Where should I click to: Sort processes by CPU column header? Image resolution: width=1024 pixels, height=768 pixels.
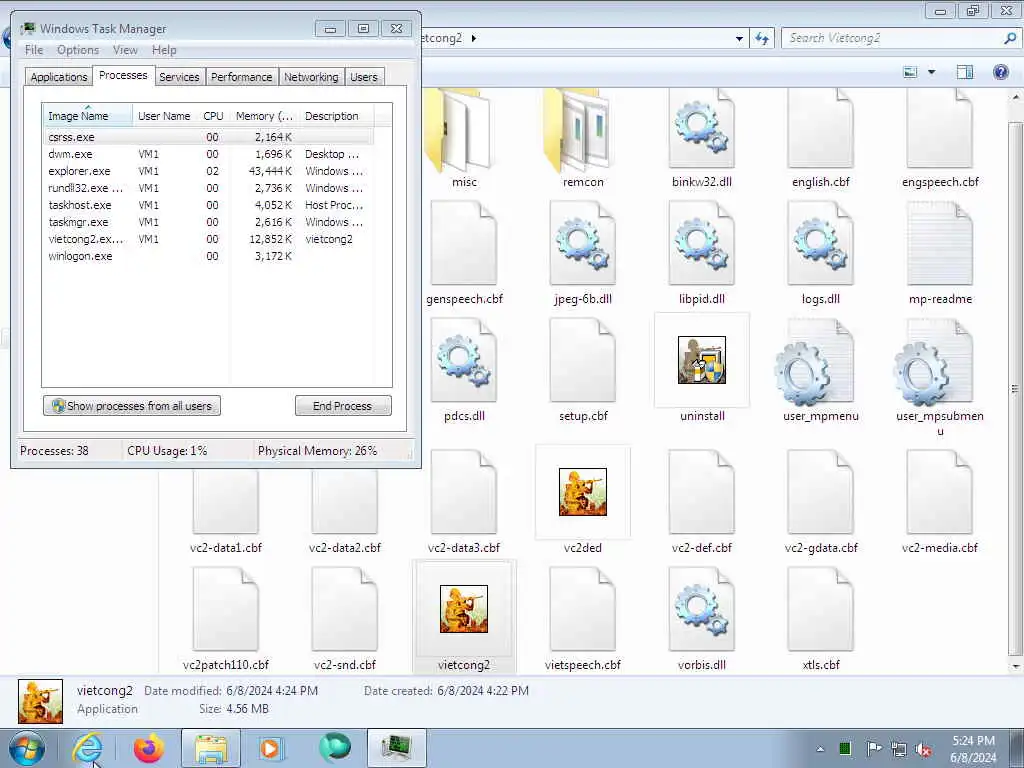pos(214,116)
